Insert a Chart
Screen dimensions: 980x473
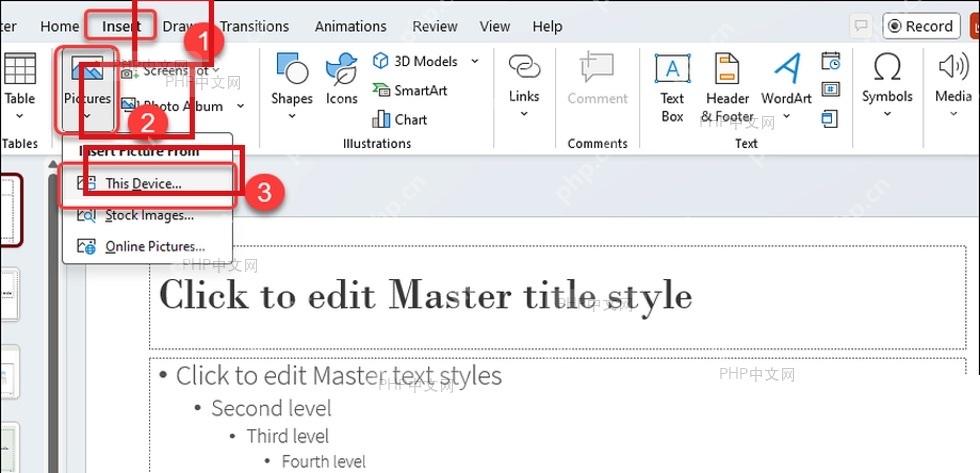[400, 119]
